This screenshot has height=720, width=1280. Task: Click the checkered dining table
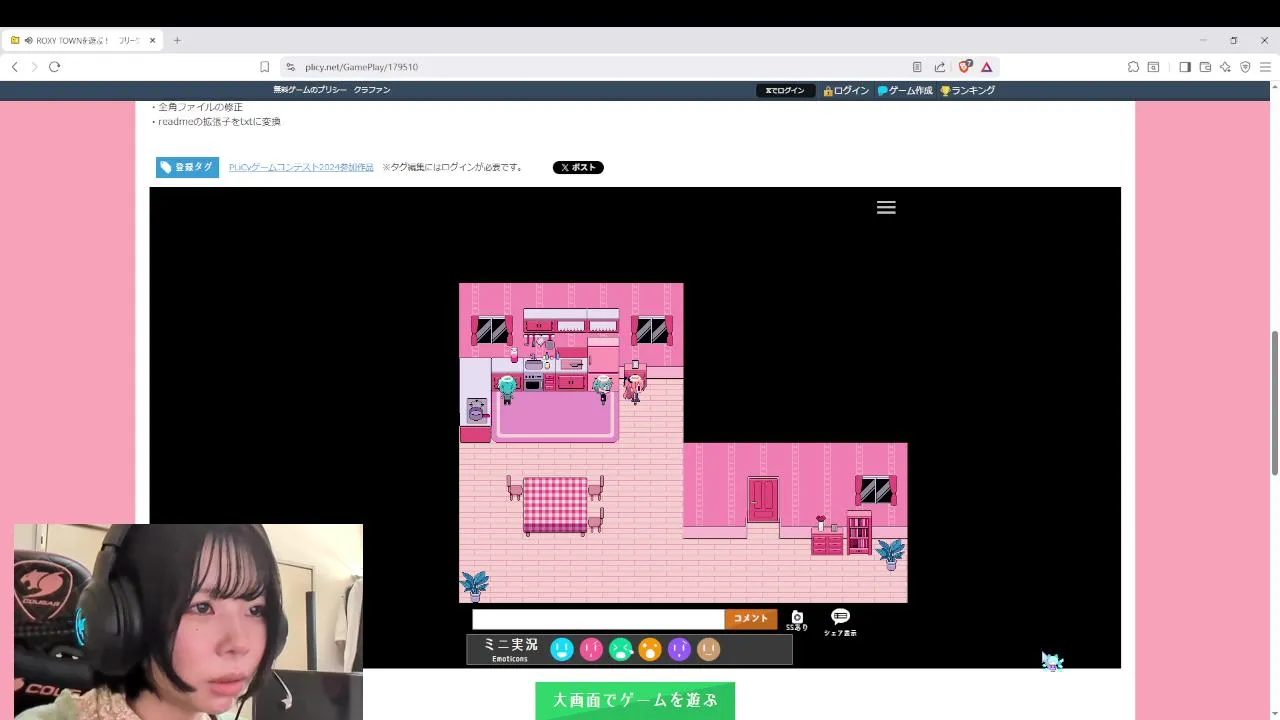tap(555, 504)
